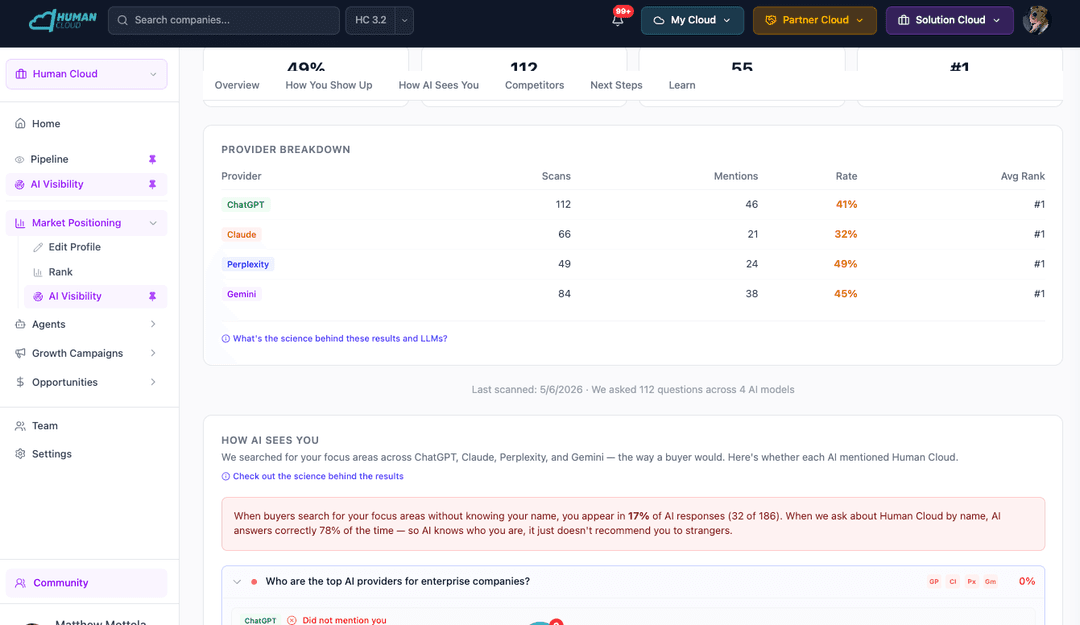Screen dimensions: 1080x625
Task: Switch to the How AI Sees You tab
Action: coord(439,85)
